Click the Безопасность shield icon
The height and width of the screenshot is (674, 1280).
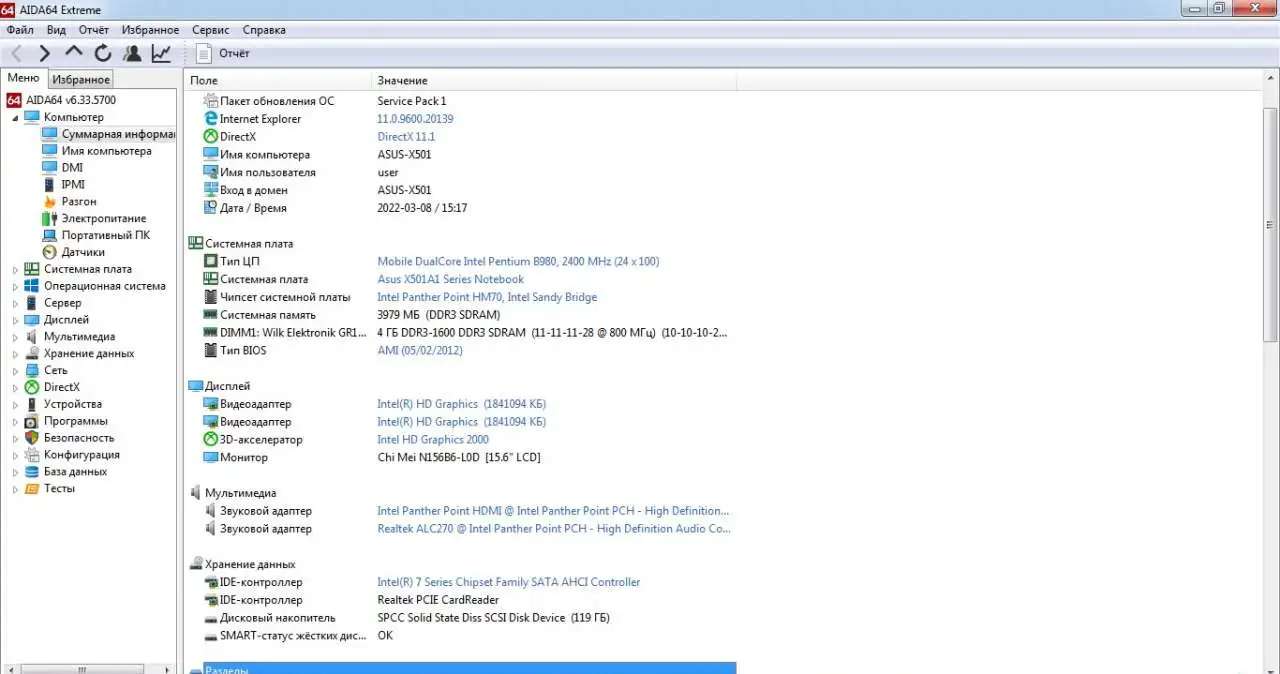pos(32,438)
